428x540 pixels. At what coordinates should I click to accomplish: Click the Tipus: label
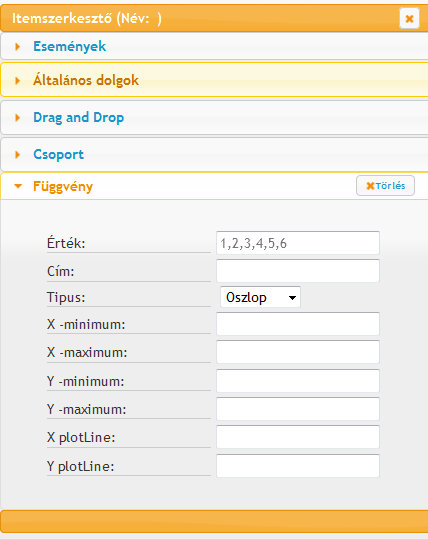pyautogui.click(x=66, y=297)
